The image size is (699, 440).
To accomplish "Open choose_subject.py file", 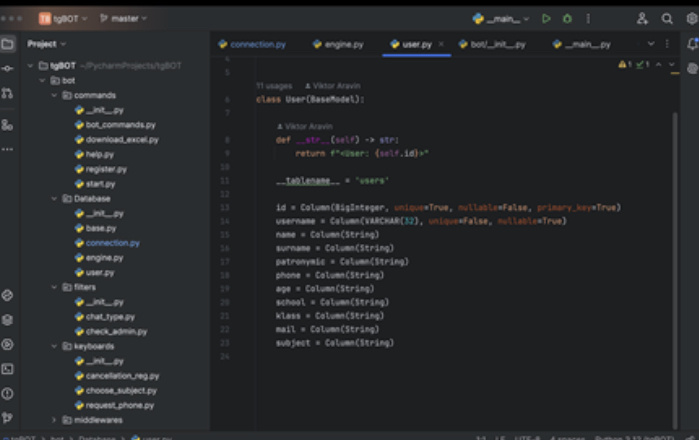I will tap(116, 391).
